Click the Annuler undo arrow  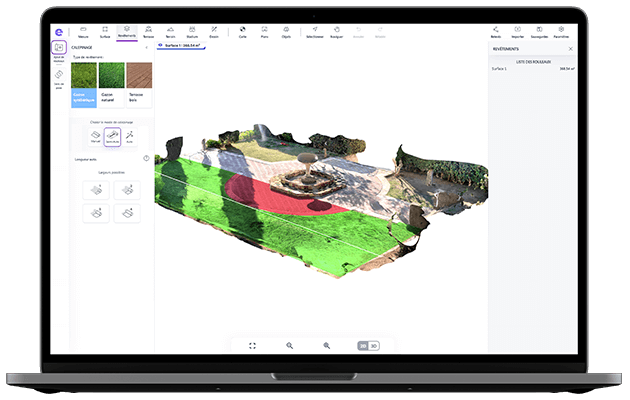pyautogui.click(x=358, y=32)
